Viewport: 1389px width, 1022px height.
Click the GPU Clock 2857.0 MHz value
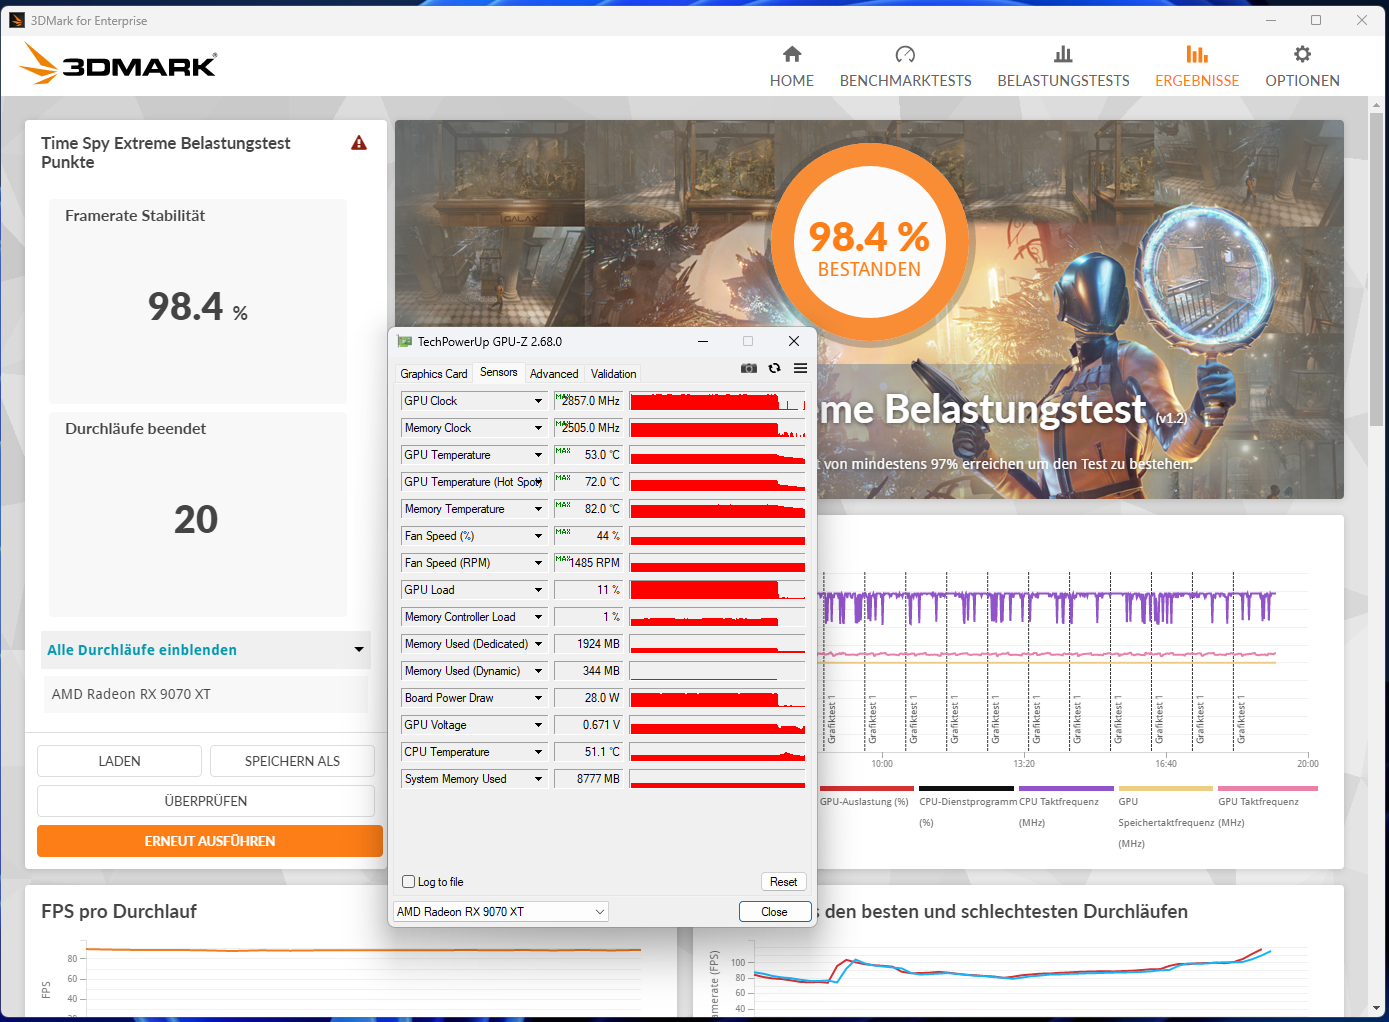(588, 401)
